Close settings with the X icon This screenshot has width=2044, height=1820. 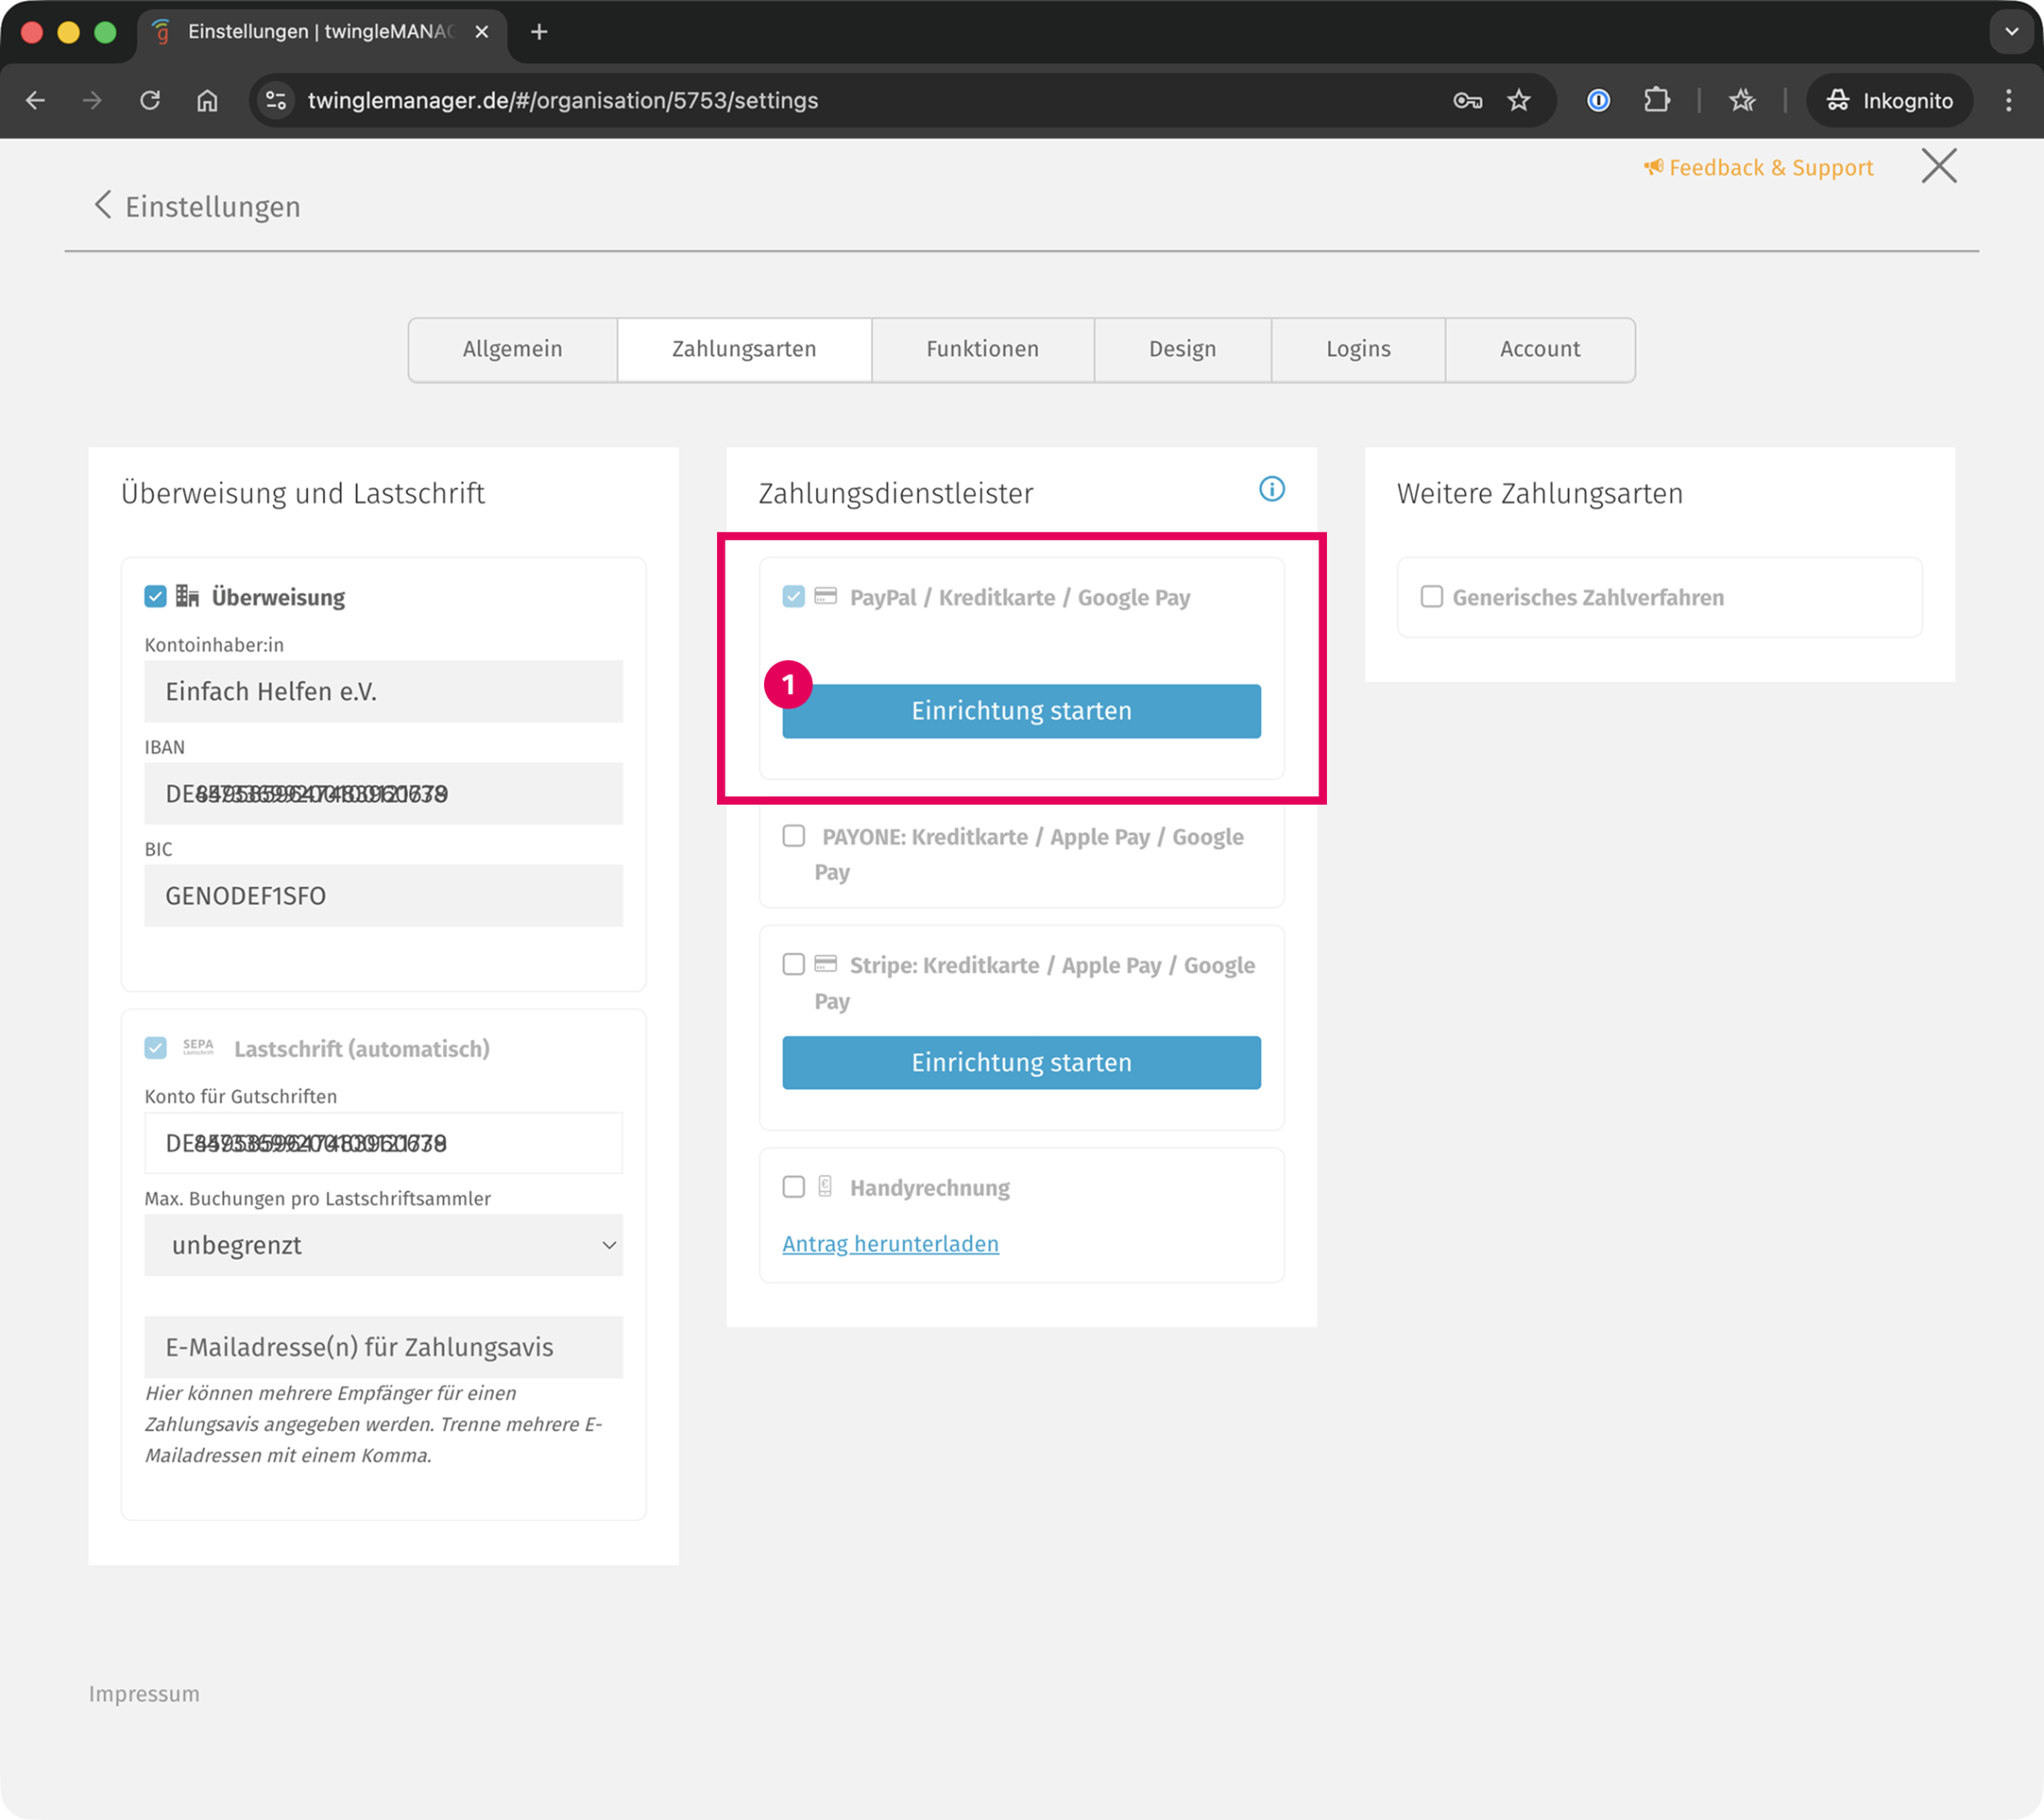pyautogui.click(x=1938, y=166)
